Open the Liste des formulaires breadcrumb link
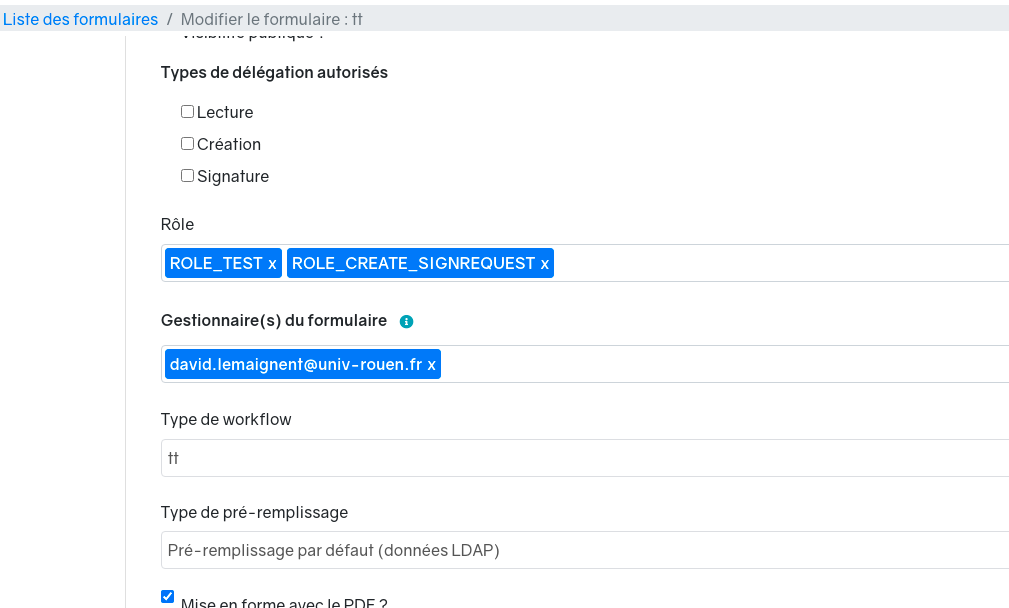Image resolution: width=1009 pixels, height=608 pixels. (80, 20)
